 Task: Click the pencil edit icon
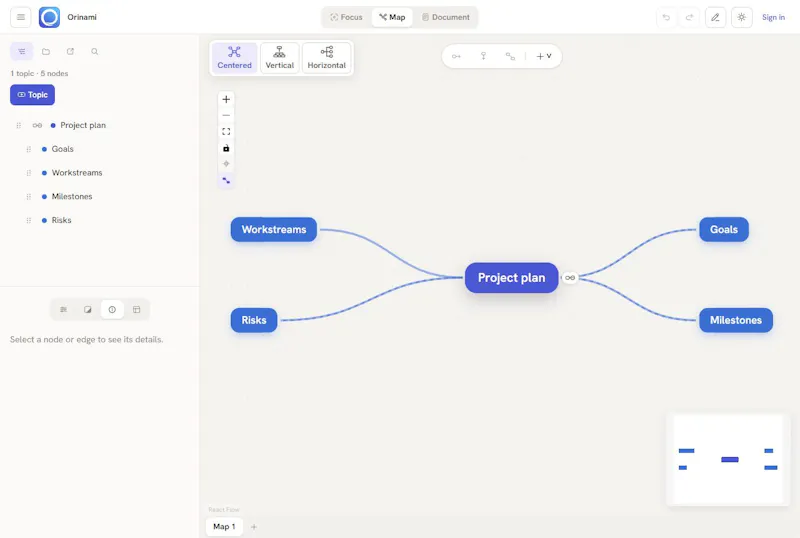[x=715, y=17]
